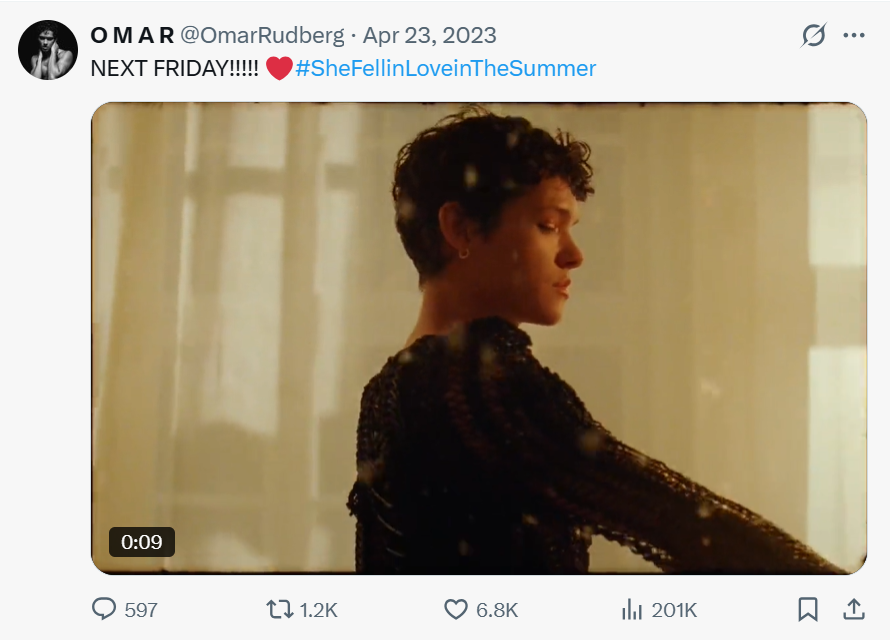
Task: Like the post with the heart icon
Action: pyautogui.click(x=456, y=609)
